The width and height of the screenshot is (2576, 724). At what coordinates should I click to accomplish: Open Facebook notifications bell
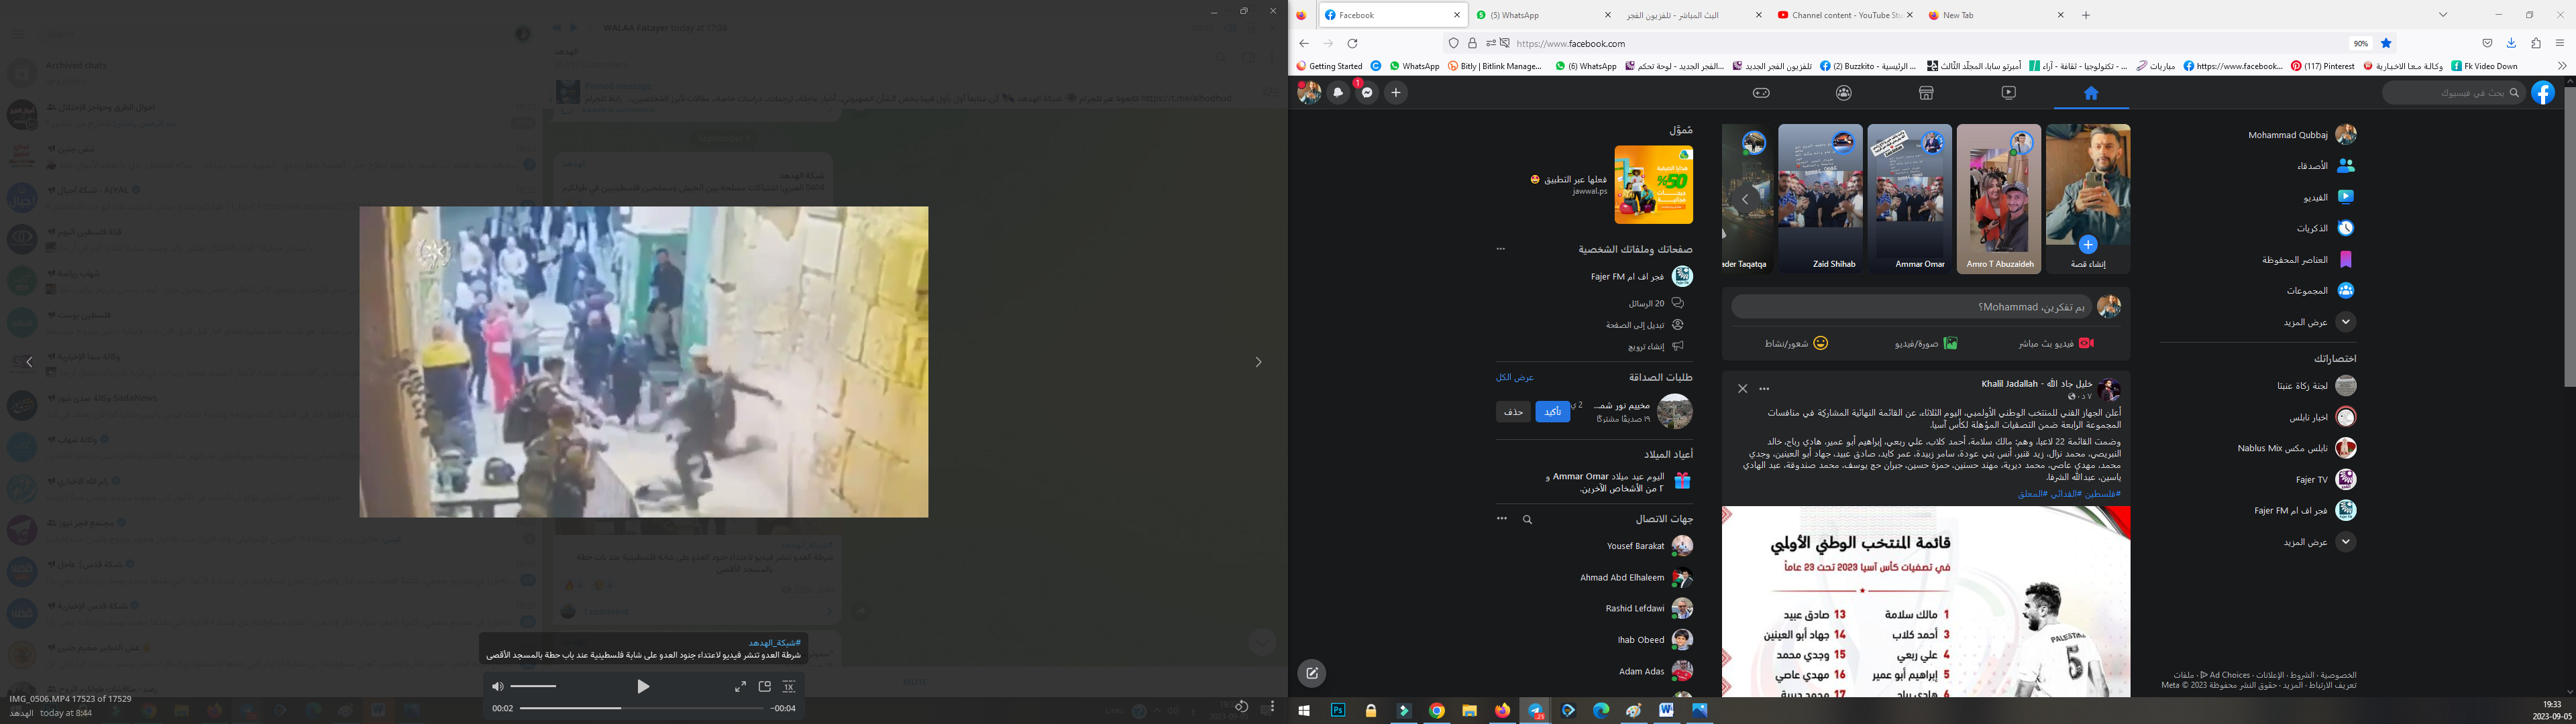point(1338,93)
